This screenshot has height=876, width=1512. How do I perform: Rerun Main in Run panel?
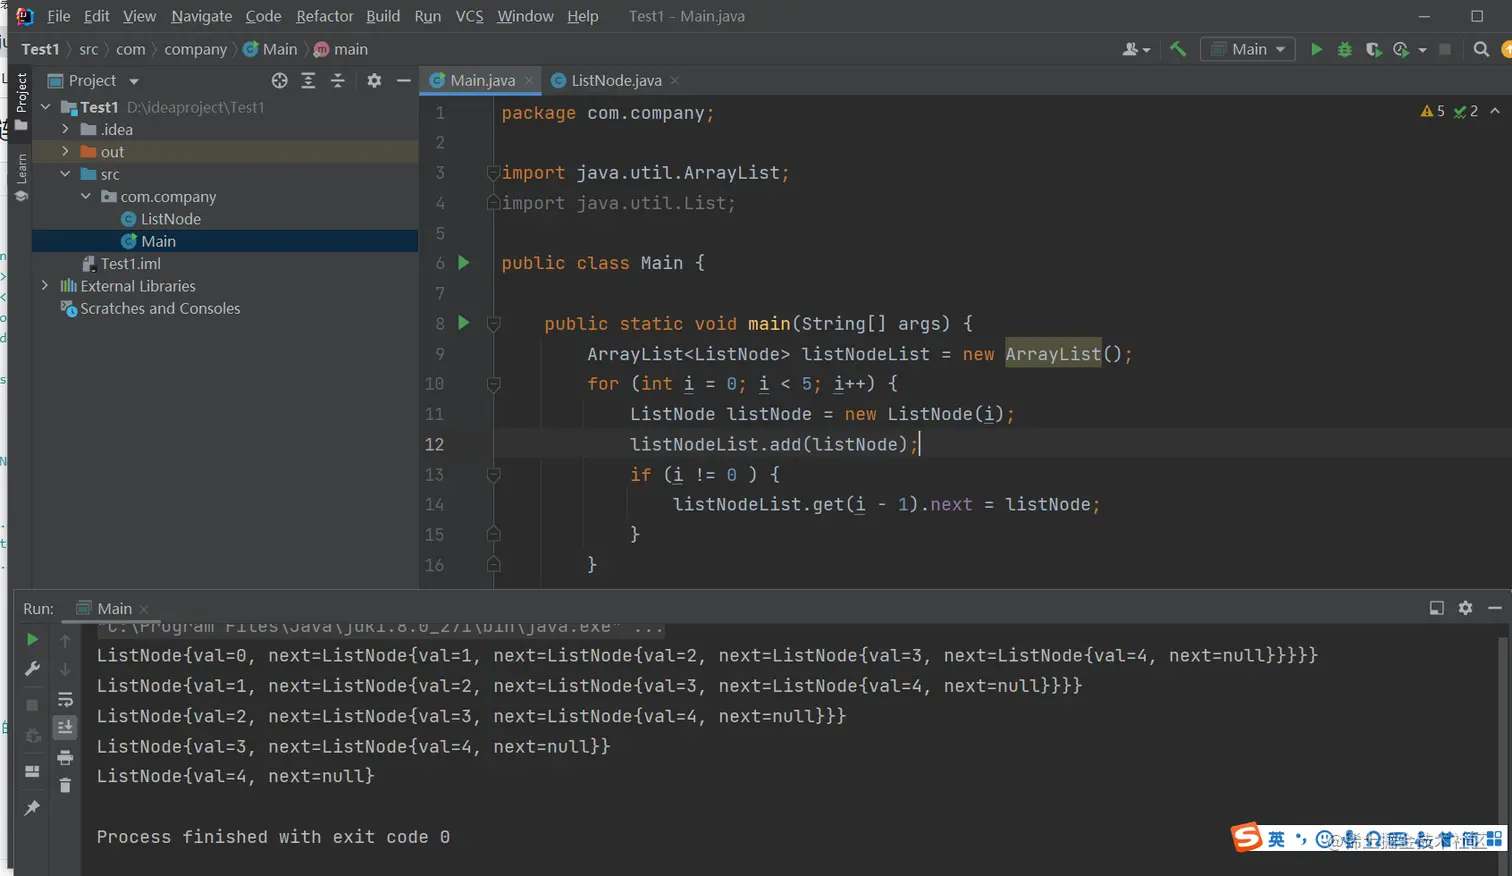32,639
